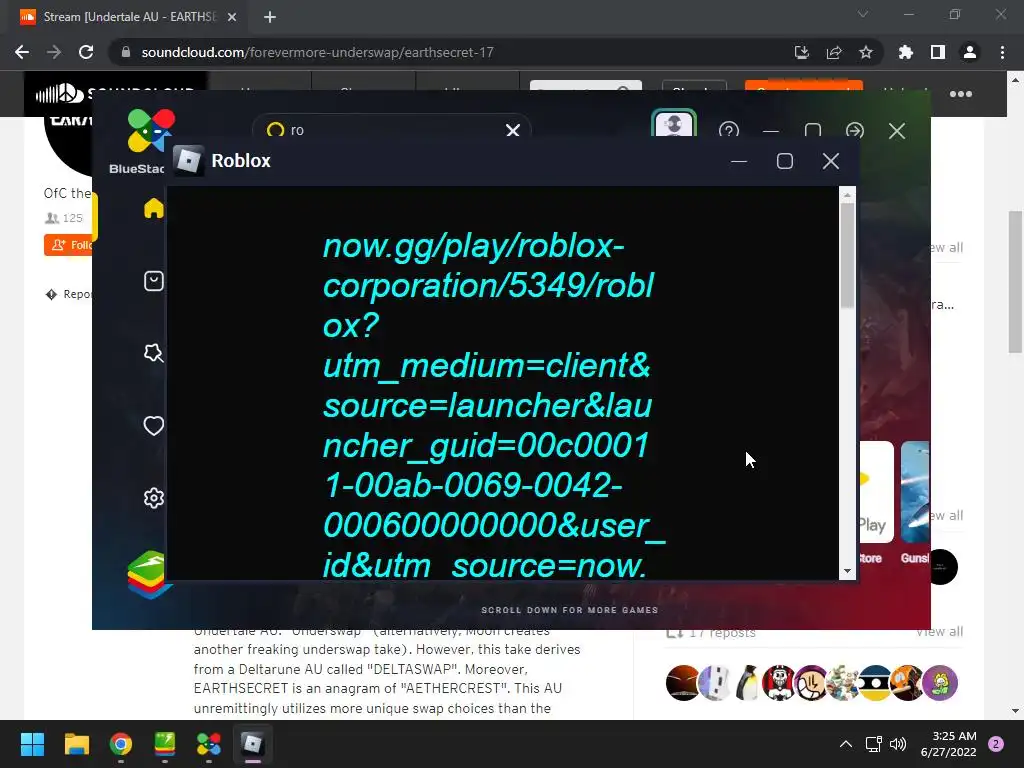Minimize the Roblox window

click(x=739, y=161)
